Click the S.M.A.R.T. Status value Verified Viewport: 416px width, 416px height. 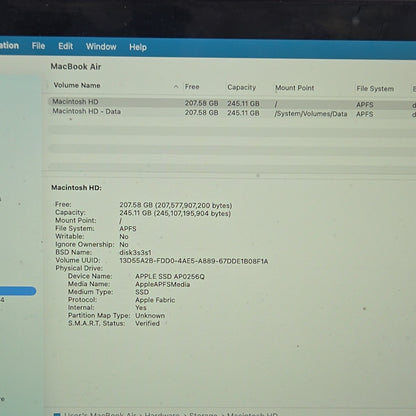click(x=147, y=323)
